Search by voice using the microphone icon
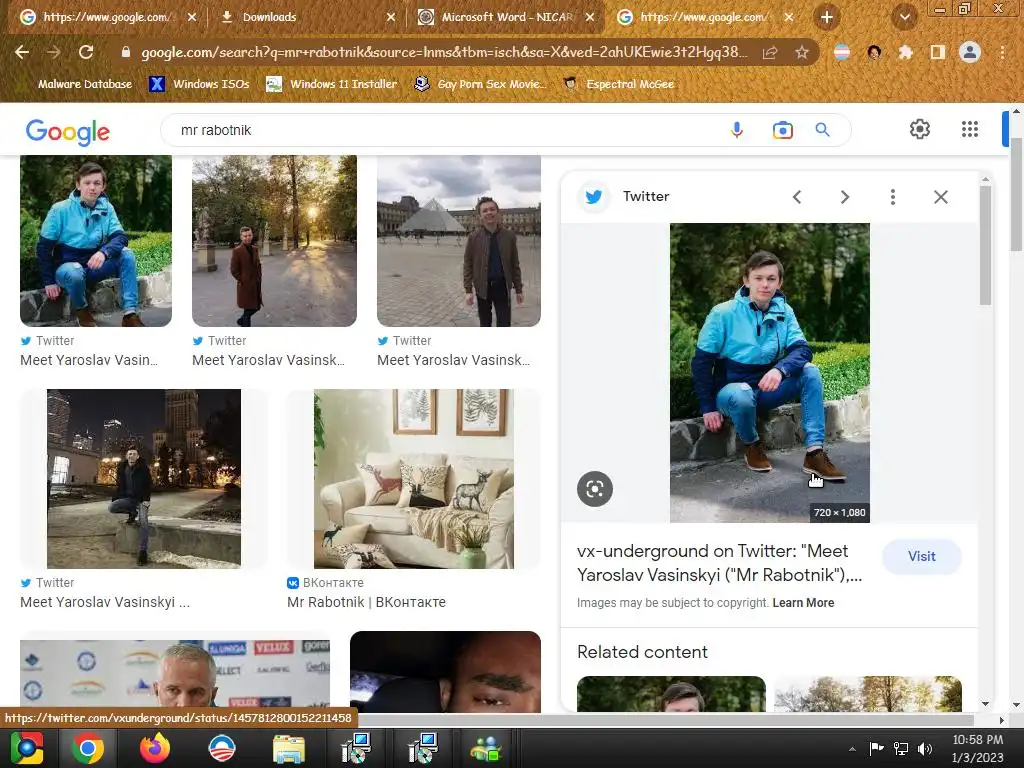This screenshot has height=768, width=1024. pyautogui.click(x=737, y=130)
